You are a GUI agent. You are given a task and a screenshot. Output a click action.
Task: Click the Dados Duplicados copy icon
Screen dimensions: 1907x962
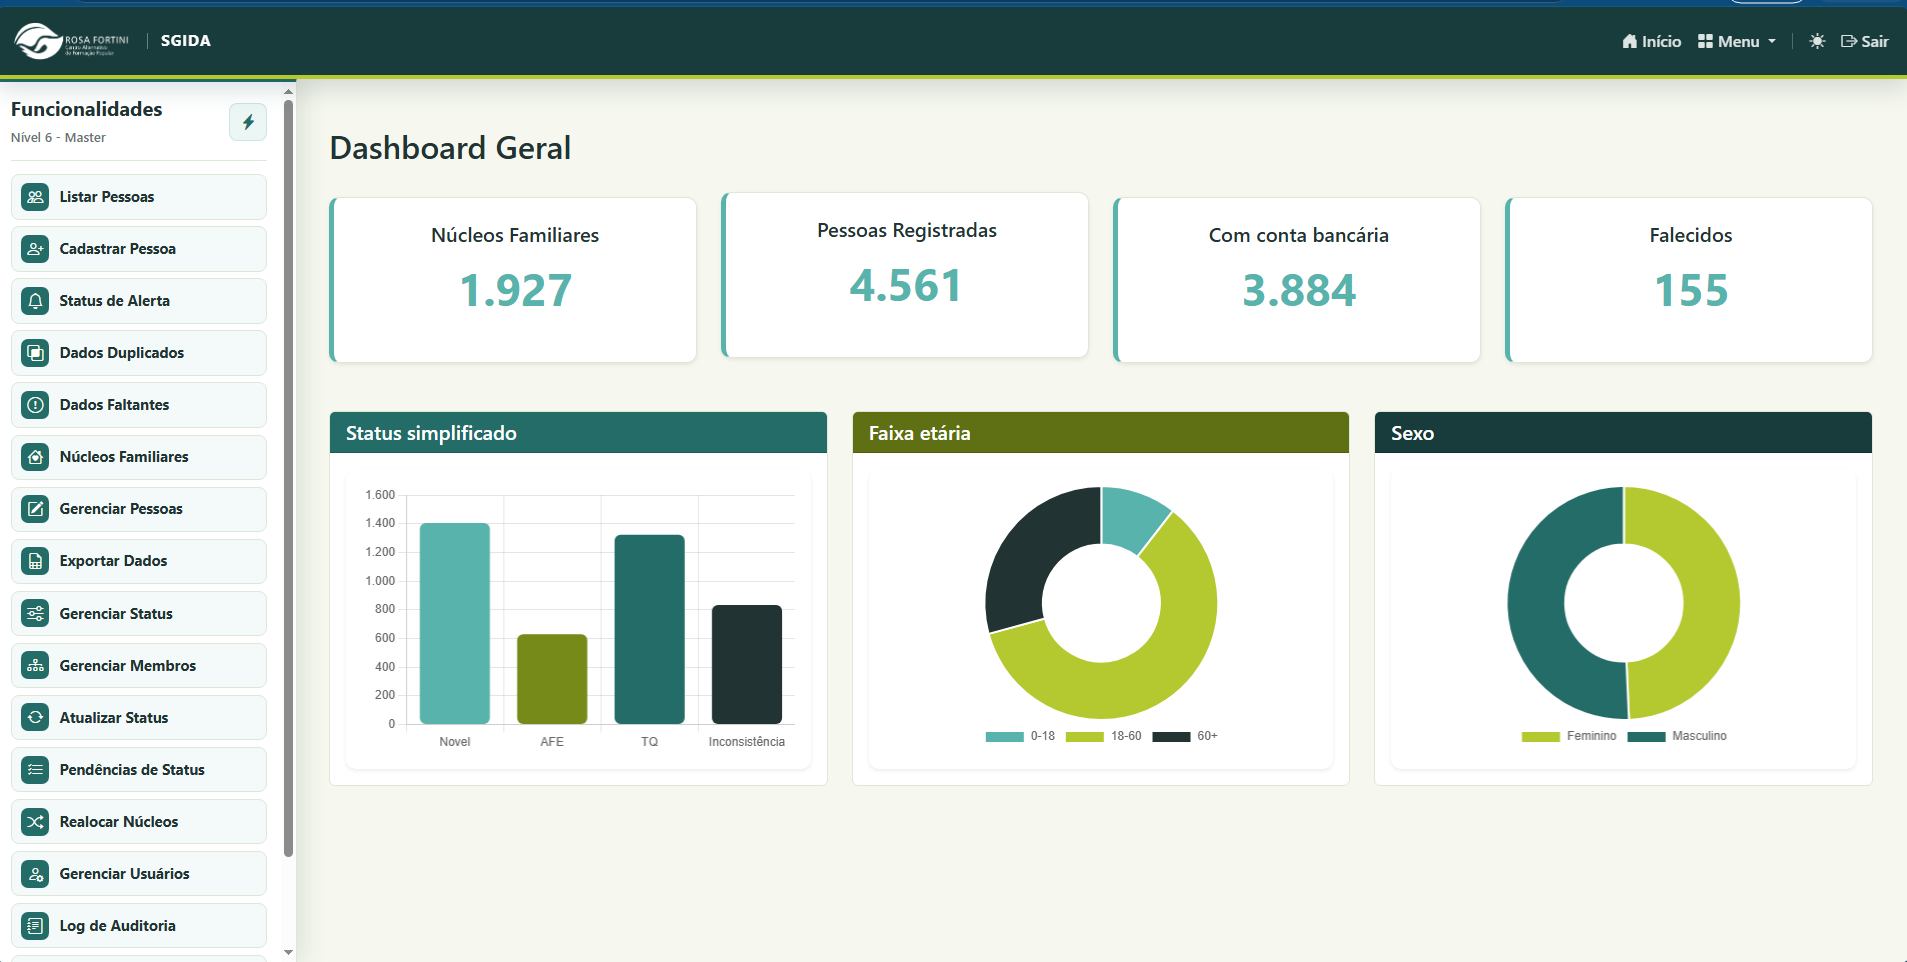[36, 353]
